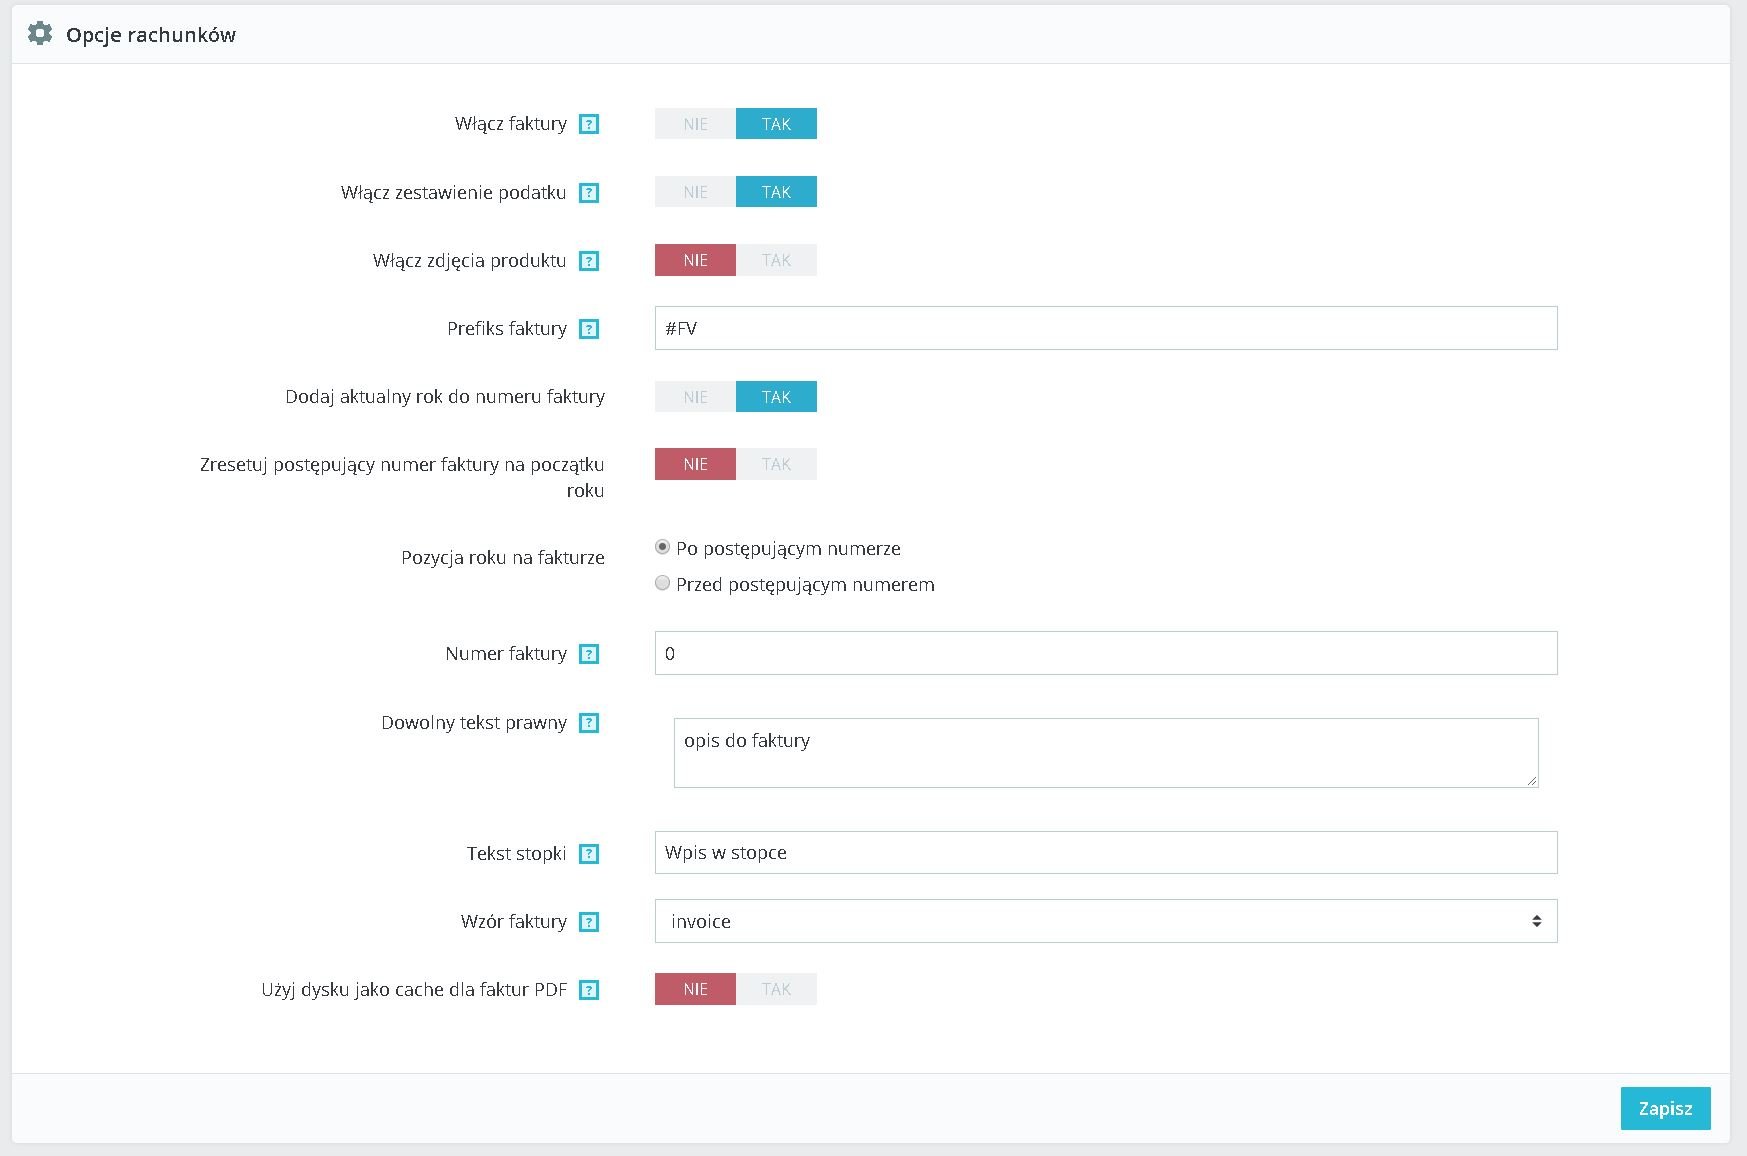Select Przed postępującym numerem radio option
The width and height of the screenshot is (1747, 1156).
[662, 583]
